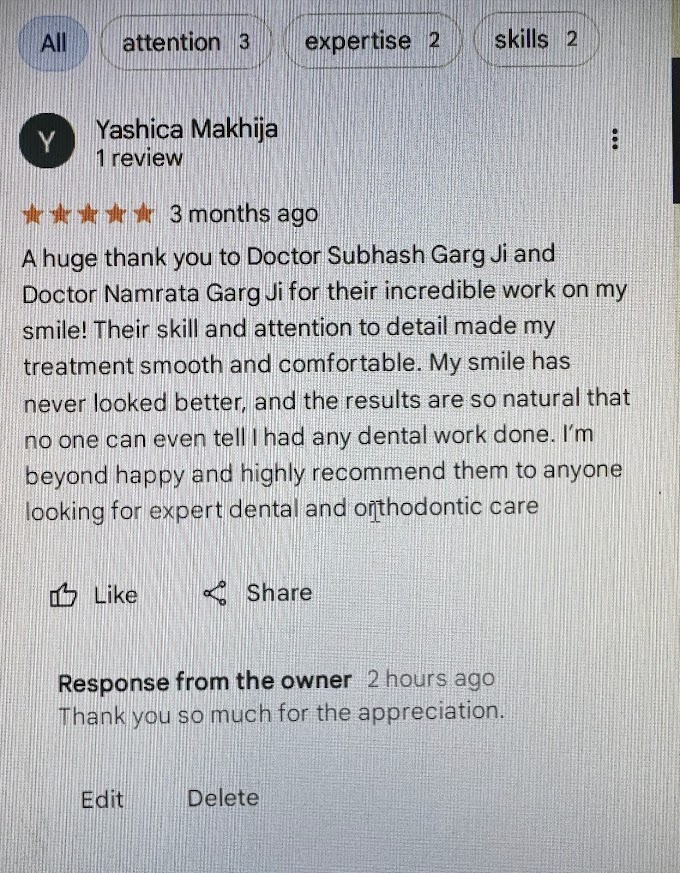Click the 3 months ago timestamp

tap(243, 214)
